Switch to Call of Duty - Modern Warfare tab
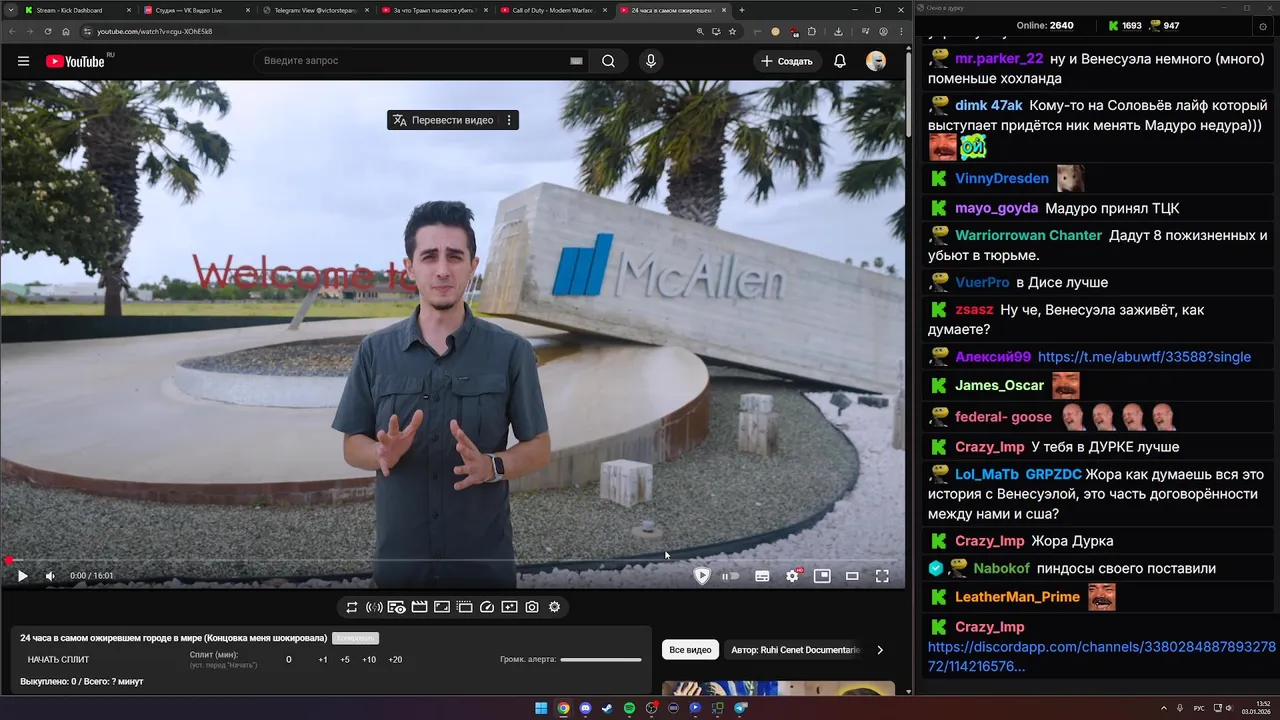The width and height of the screenshot is (1280, 720). click(x=553, y=10)
